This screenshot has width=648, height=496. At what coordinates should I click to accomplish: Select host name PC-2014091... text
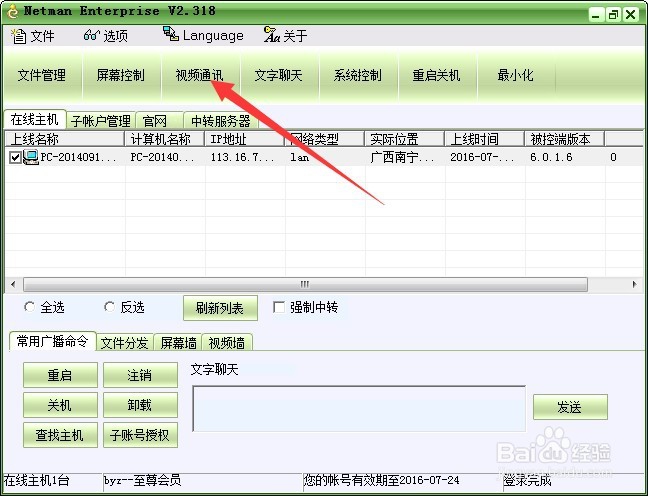[x=79, y=157]
